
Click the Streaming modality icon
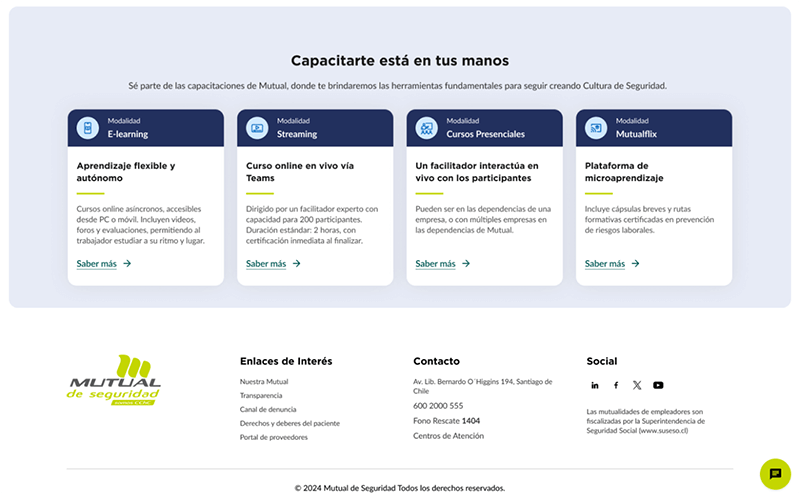coord(257,128)
